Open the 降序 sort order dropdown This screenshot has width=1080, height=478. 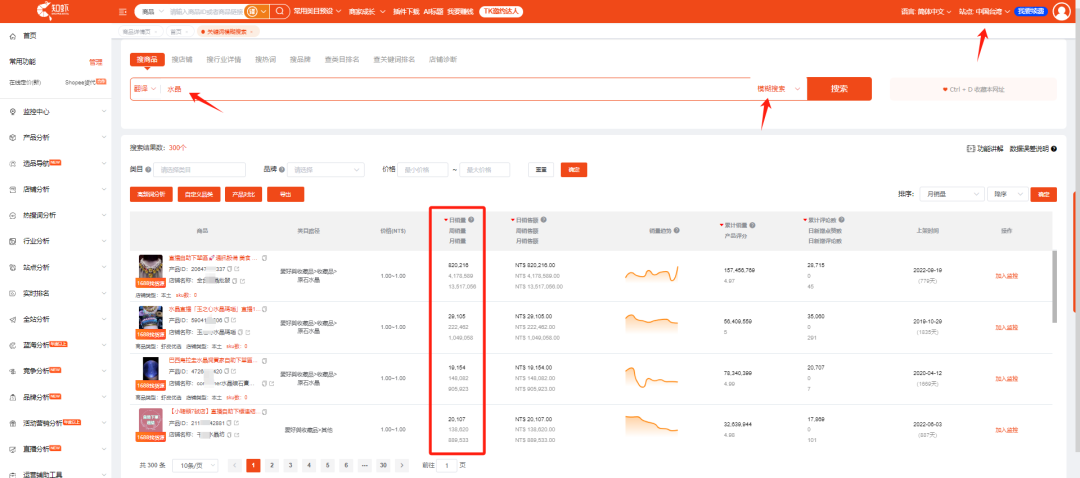pyautogui.click(x=1007, y=195)
